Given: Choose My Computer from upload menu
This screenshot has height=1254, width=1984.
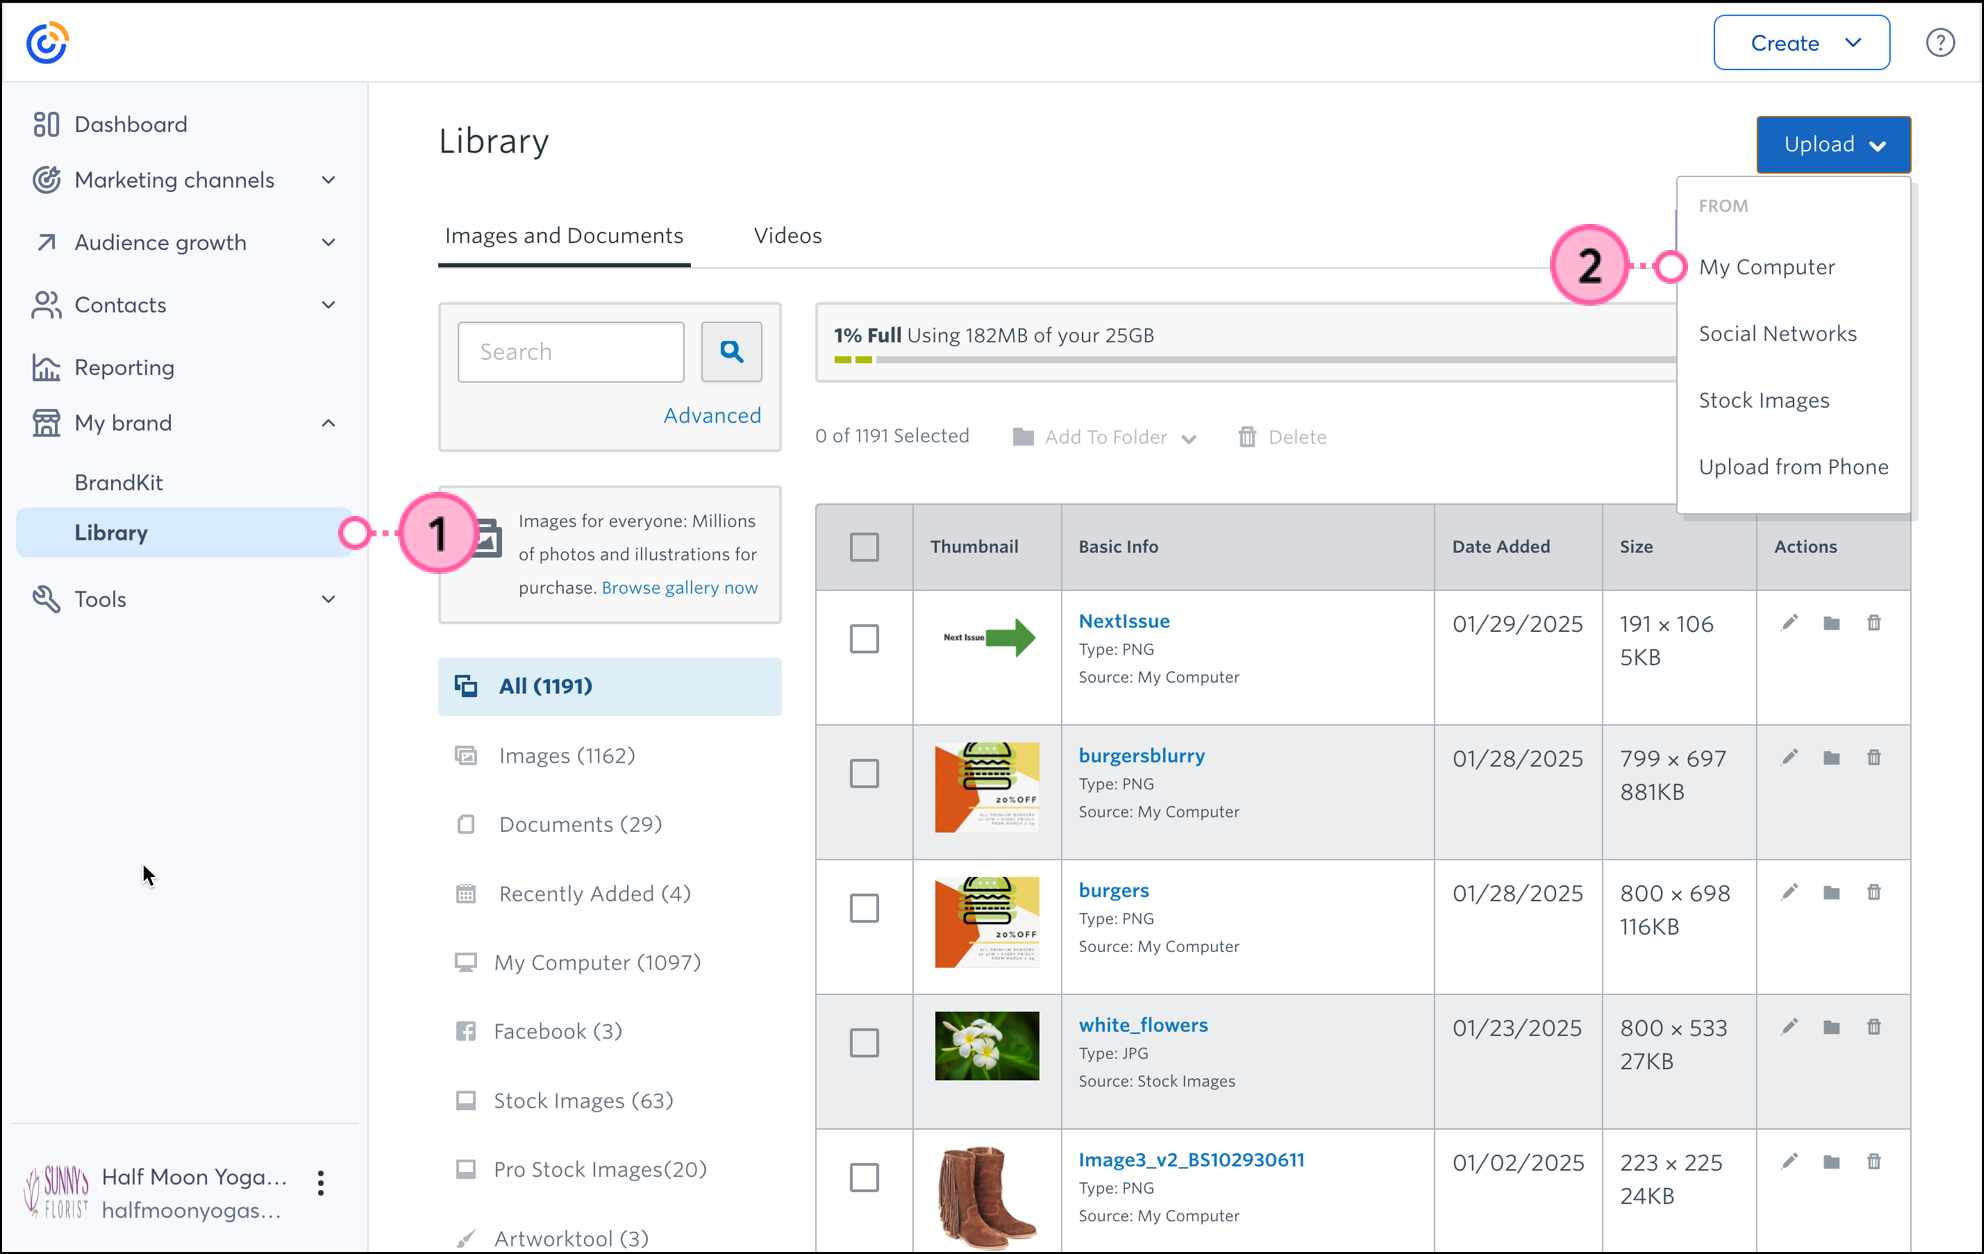Looking at the screenshot, I should 1767,267.
